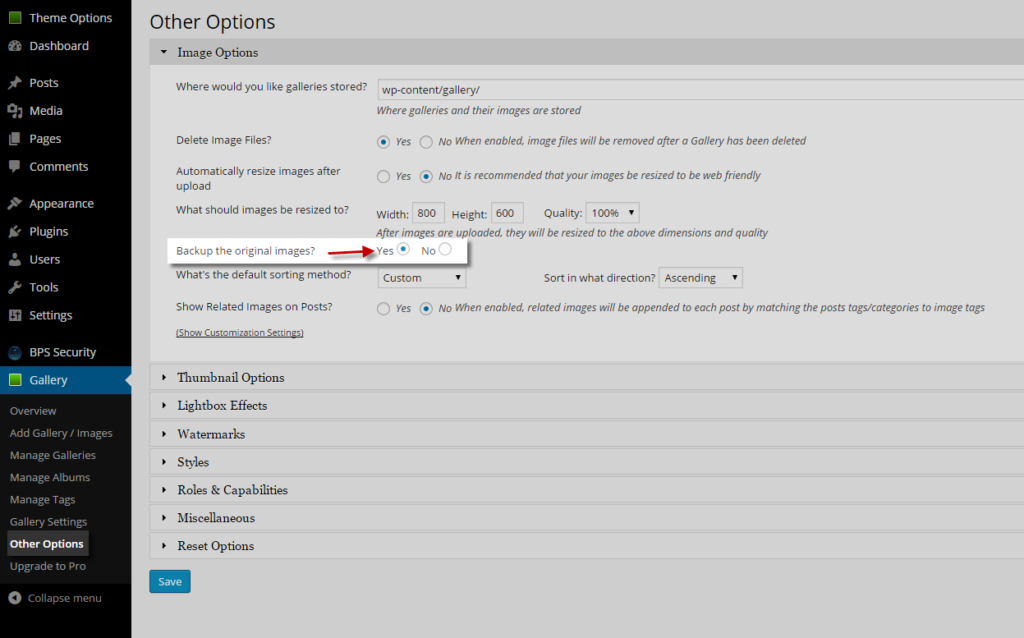Image resolution: width=1024 pixels, height=638 pixels.
Task: Click the Show Customization Settings link
Action: (x=240, y=332)
